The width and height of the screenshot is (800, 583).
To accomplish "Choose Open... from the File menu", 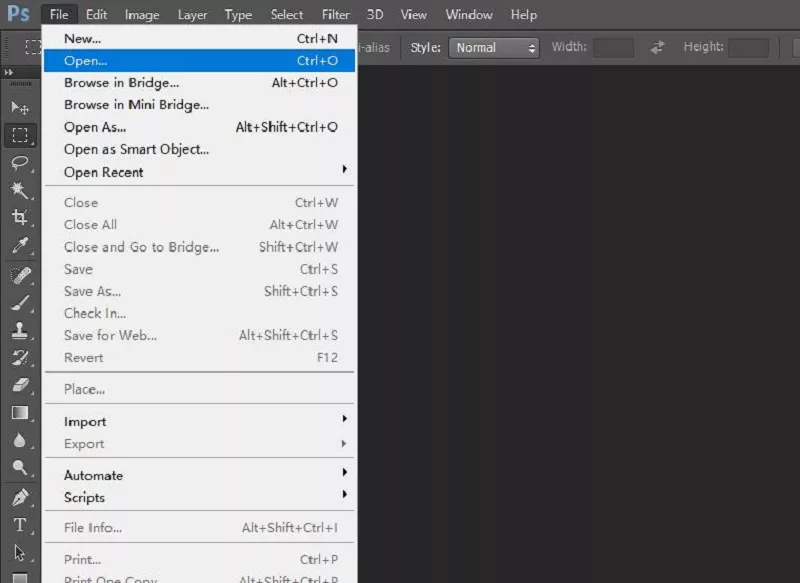I will point(199,61).
